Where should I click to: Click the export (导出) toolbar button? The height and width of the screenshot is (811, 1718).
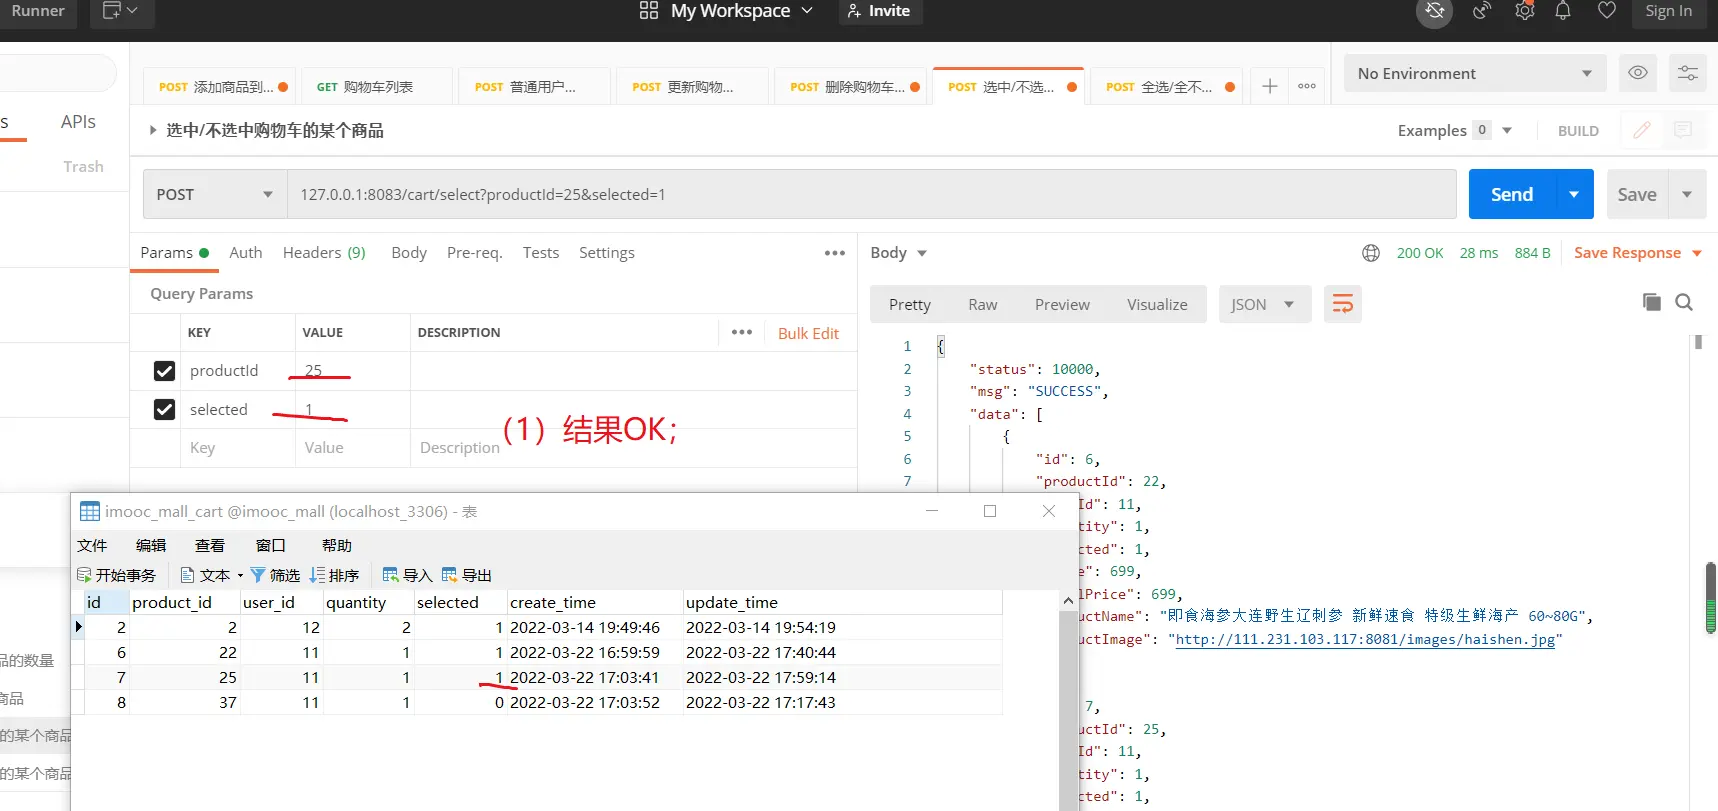point(467,575)
